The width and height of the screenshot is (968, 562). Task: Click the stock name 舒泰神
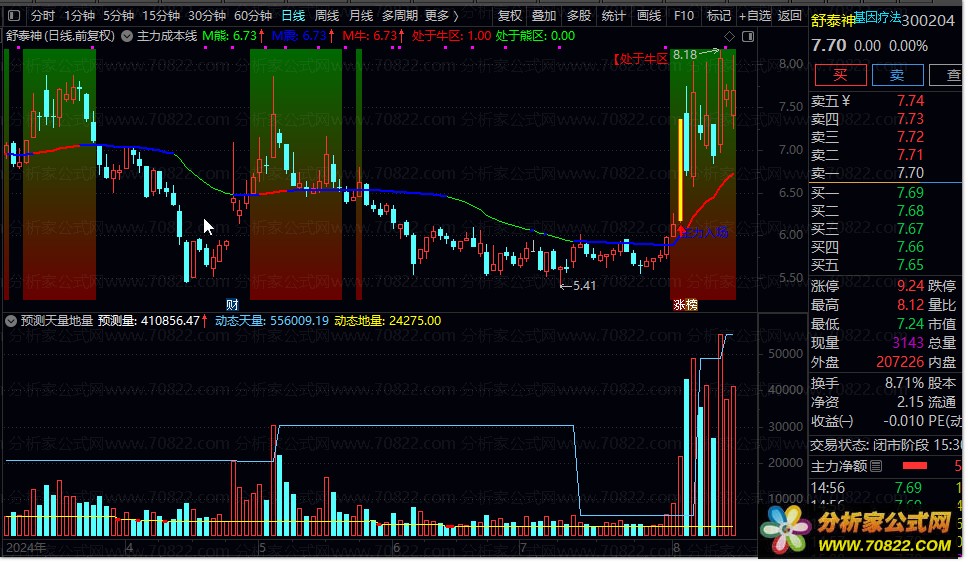pyautogui.click(x=832, y=20)
